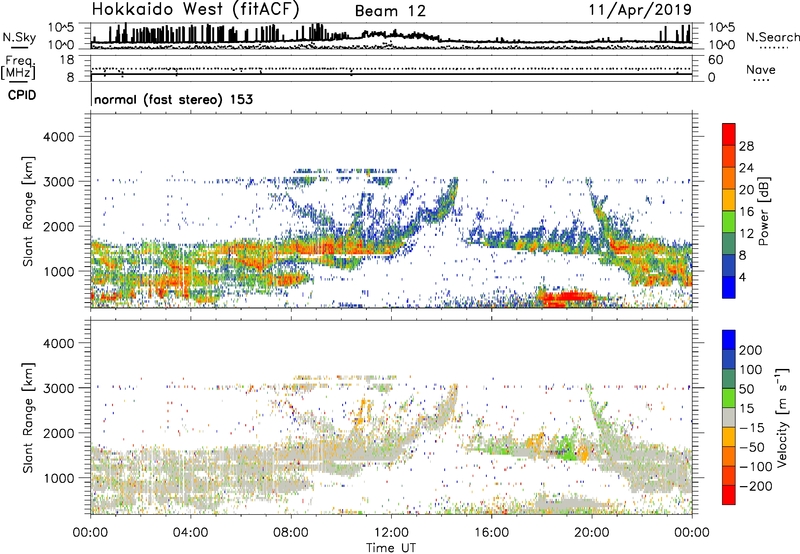Click the '4' tick on the power colorbar

click(743, 277)
